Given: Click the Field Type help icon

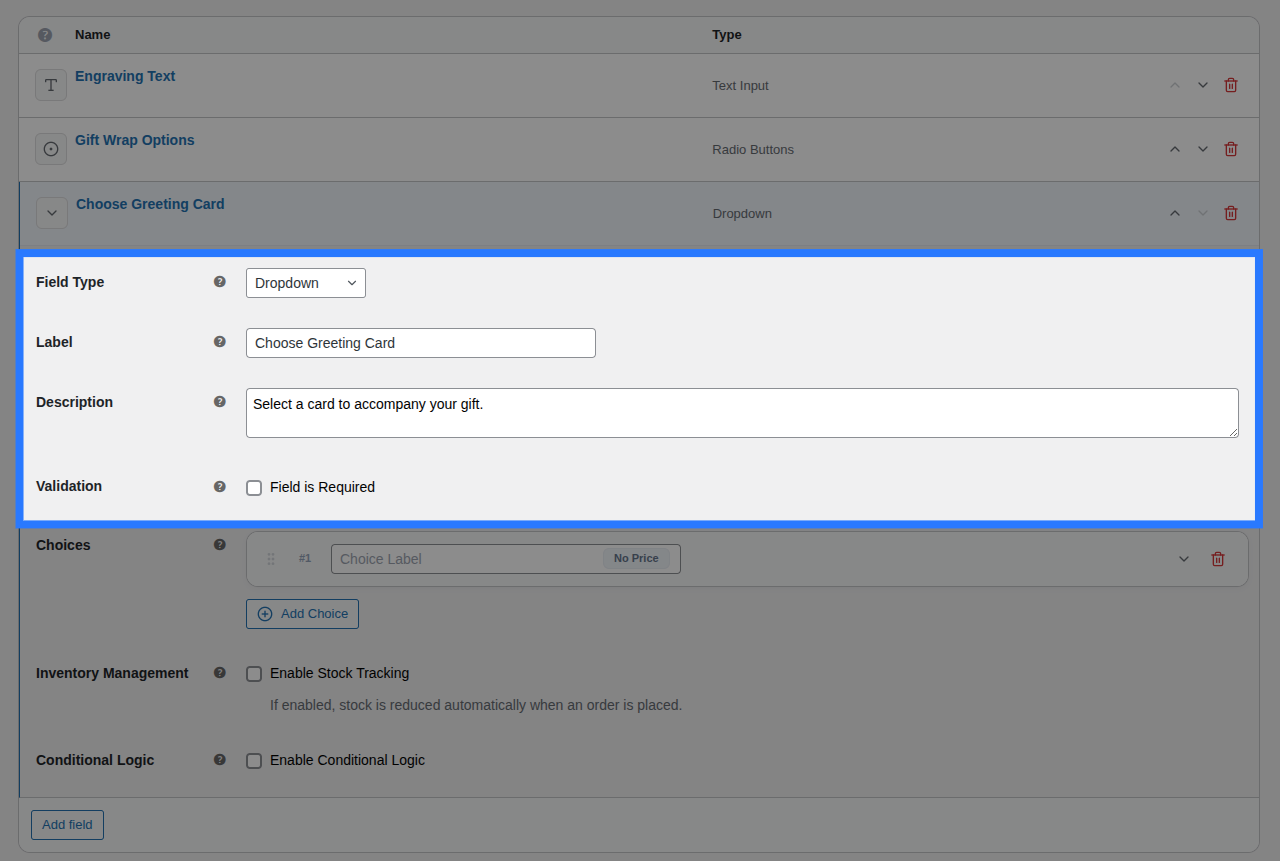Looking at the screenshot, I should tap(220, 282).
